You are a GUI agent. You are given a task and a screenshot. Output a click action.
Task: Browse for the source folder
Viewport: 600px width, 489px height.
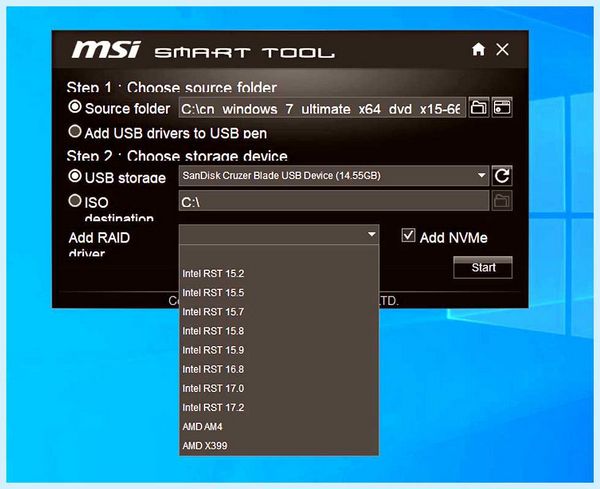(479, 108)
